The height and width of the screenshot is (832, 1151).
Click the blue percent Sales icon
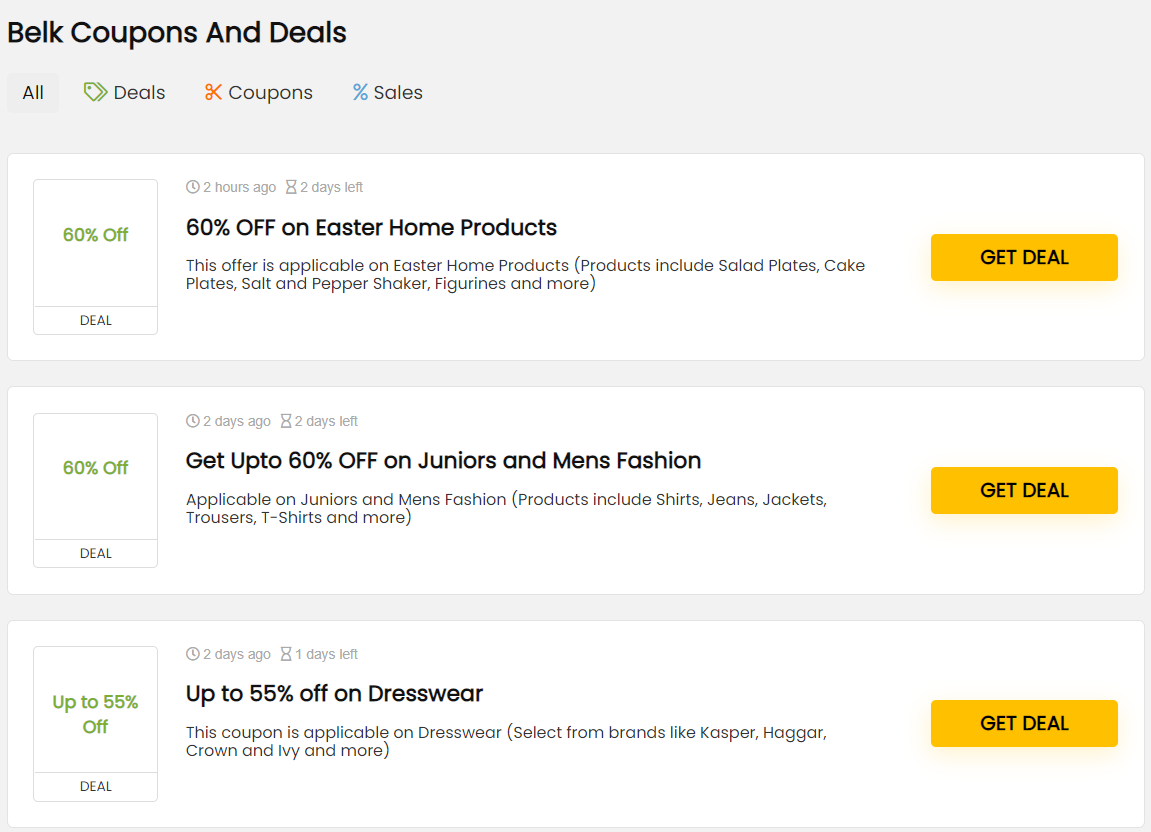click(x=360, y=93)
